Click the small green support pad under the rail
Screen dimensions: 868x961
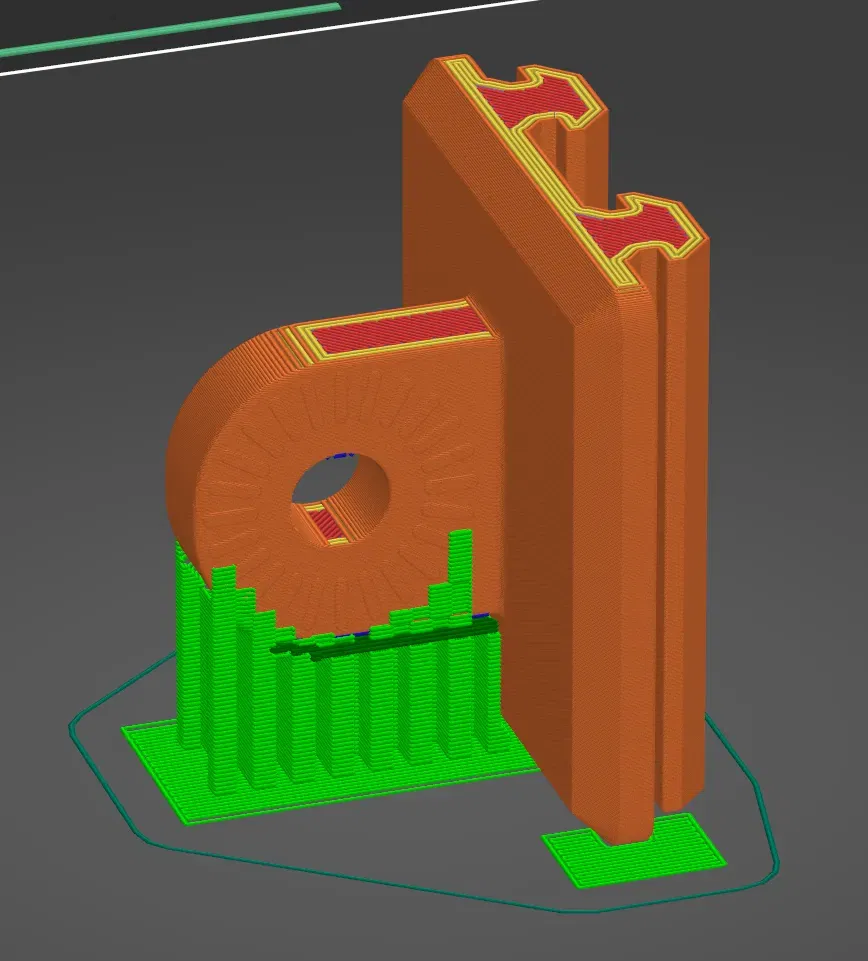pyautogui.click(x=634, y=852)
